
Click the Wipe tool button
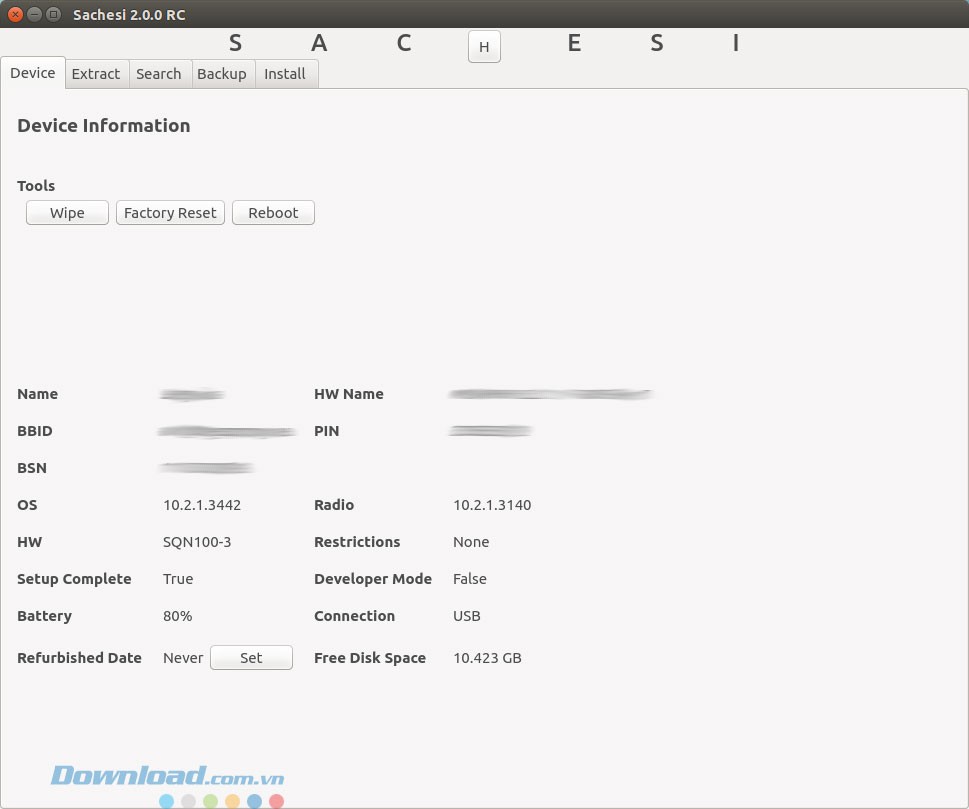pos(67,213)
